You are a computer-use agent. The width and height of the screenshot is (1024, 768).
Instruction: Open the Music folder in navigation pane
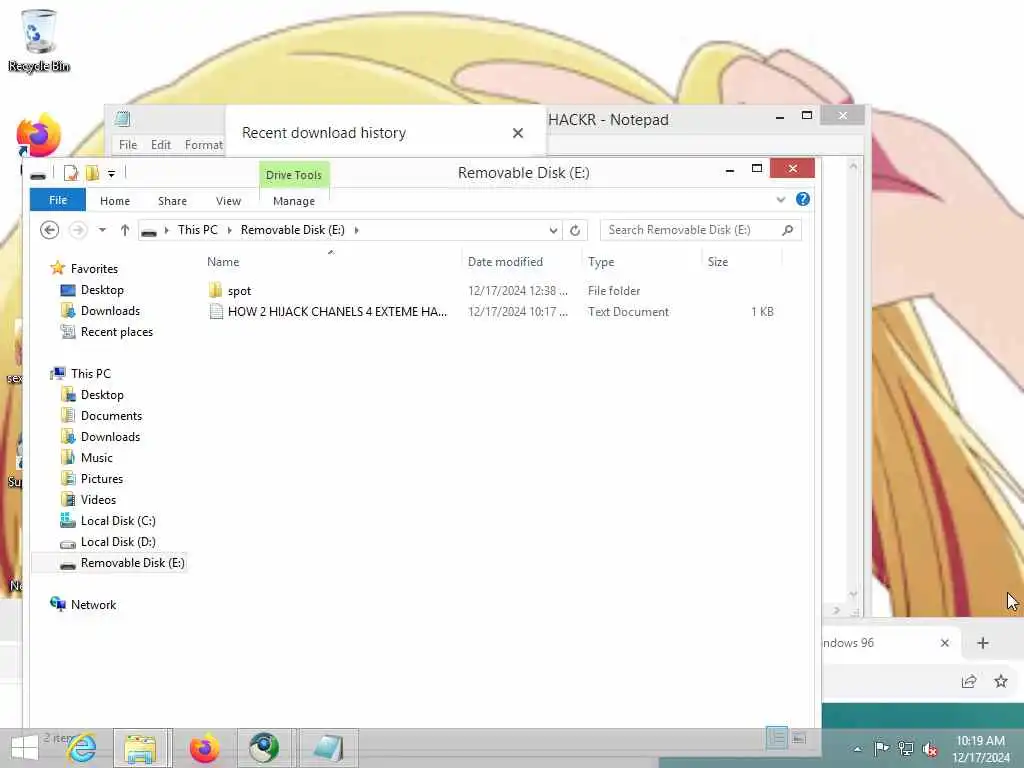click(x=97, y=458)
